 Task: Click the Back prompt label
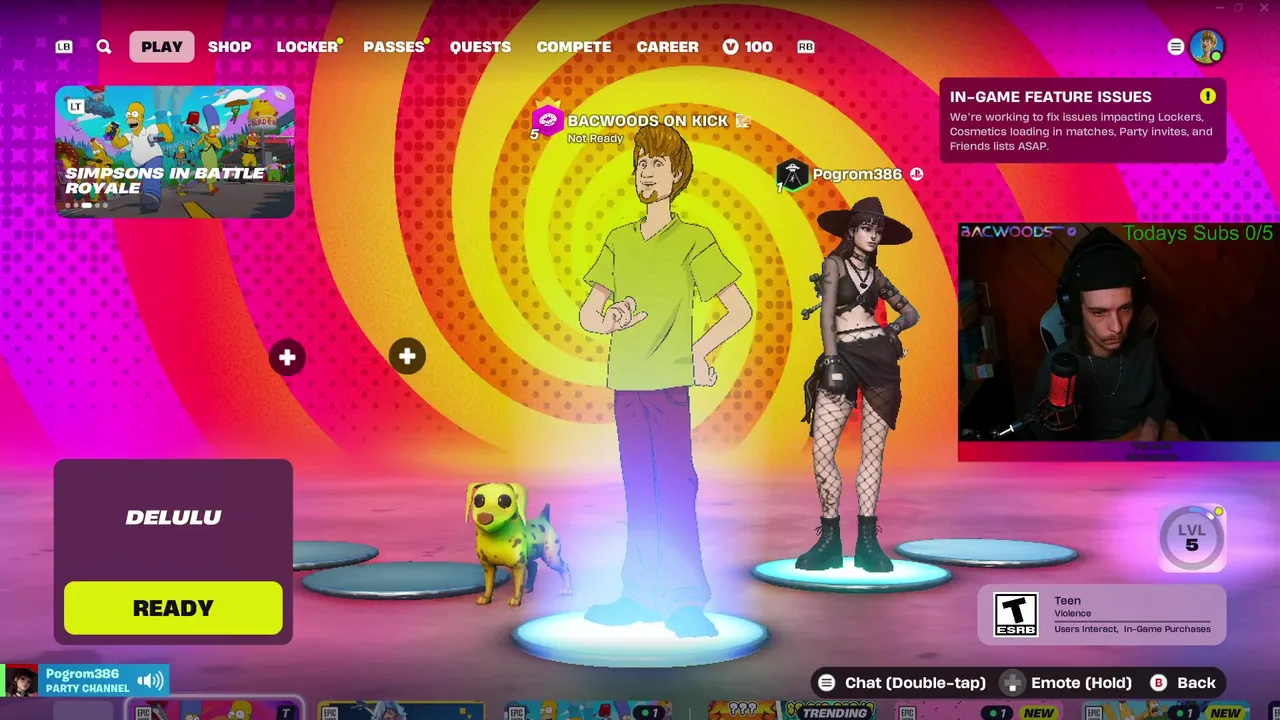click(1196, 683)
